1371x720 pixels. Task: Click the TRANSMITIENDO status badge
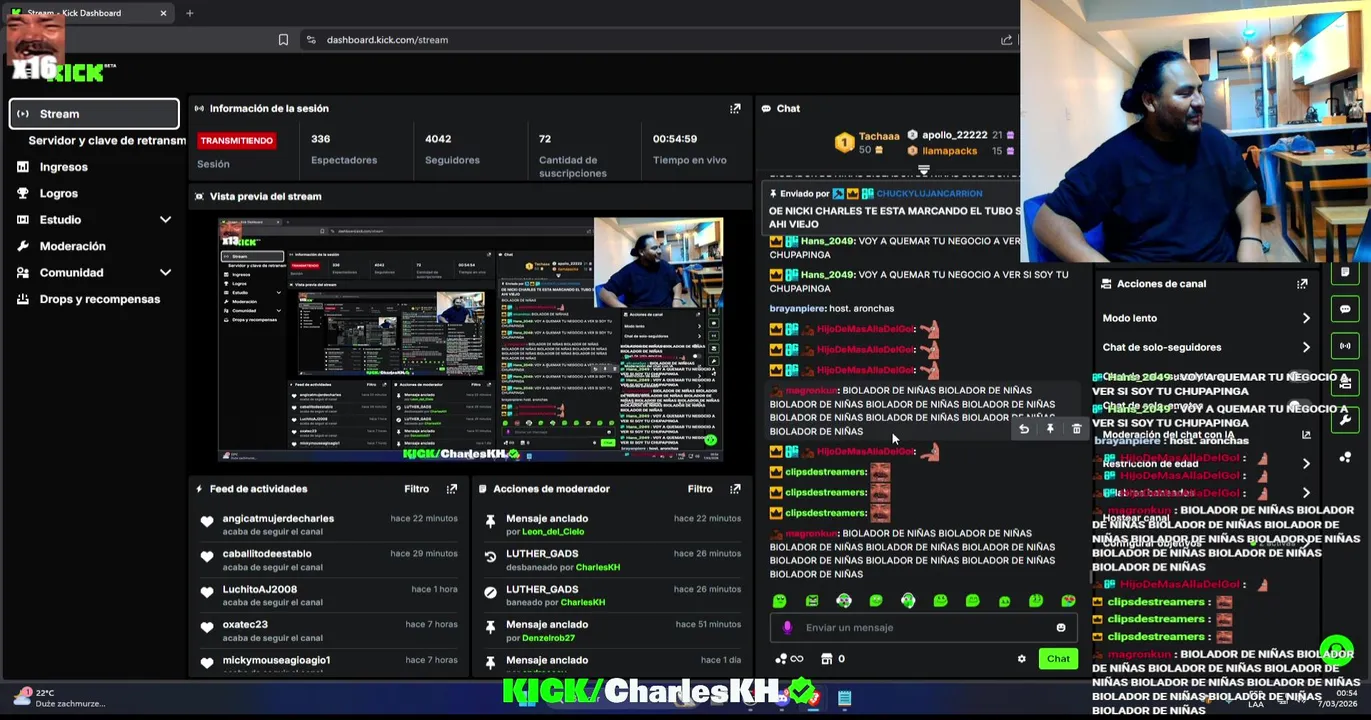pos(236,141)
